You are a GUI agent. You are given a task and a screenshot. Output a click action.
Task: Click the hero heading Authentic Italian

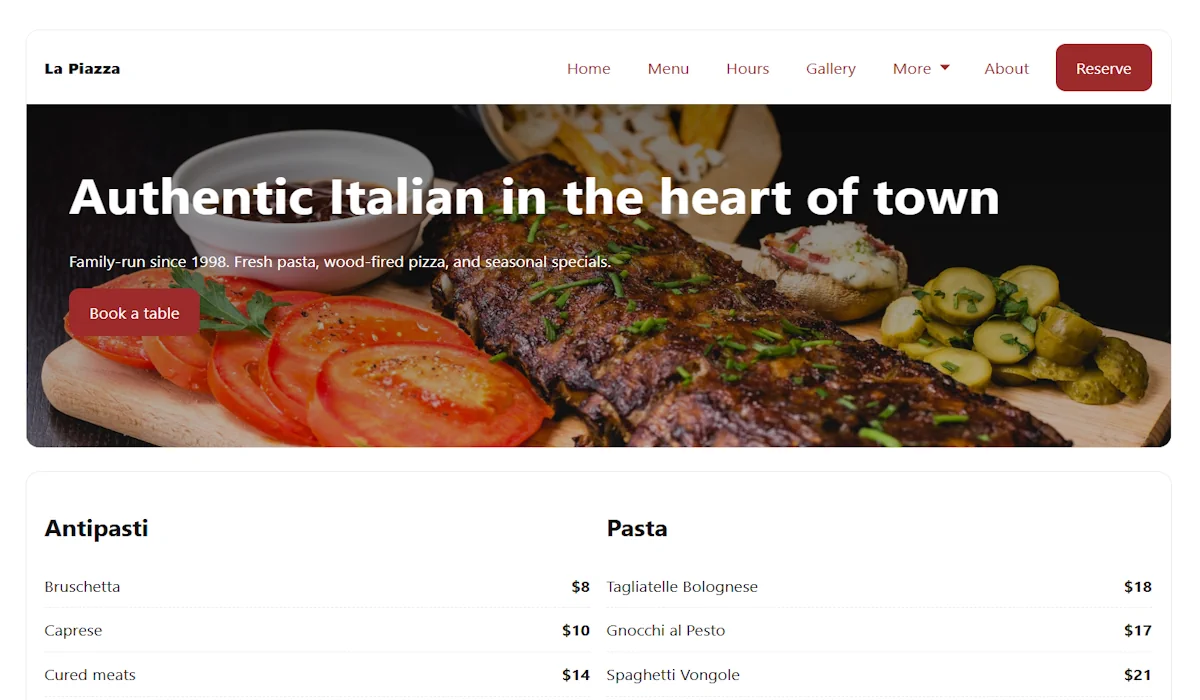534,196
